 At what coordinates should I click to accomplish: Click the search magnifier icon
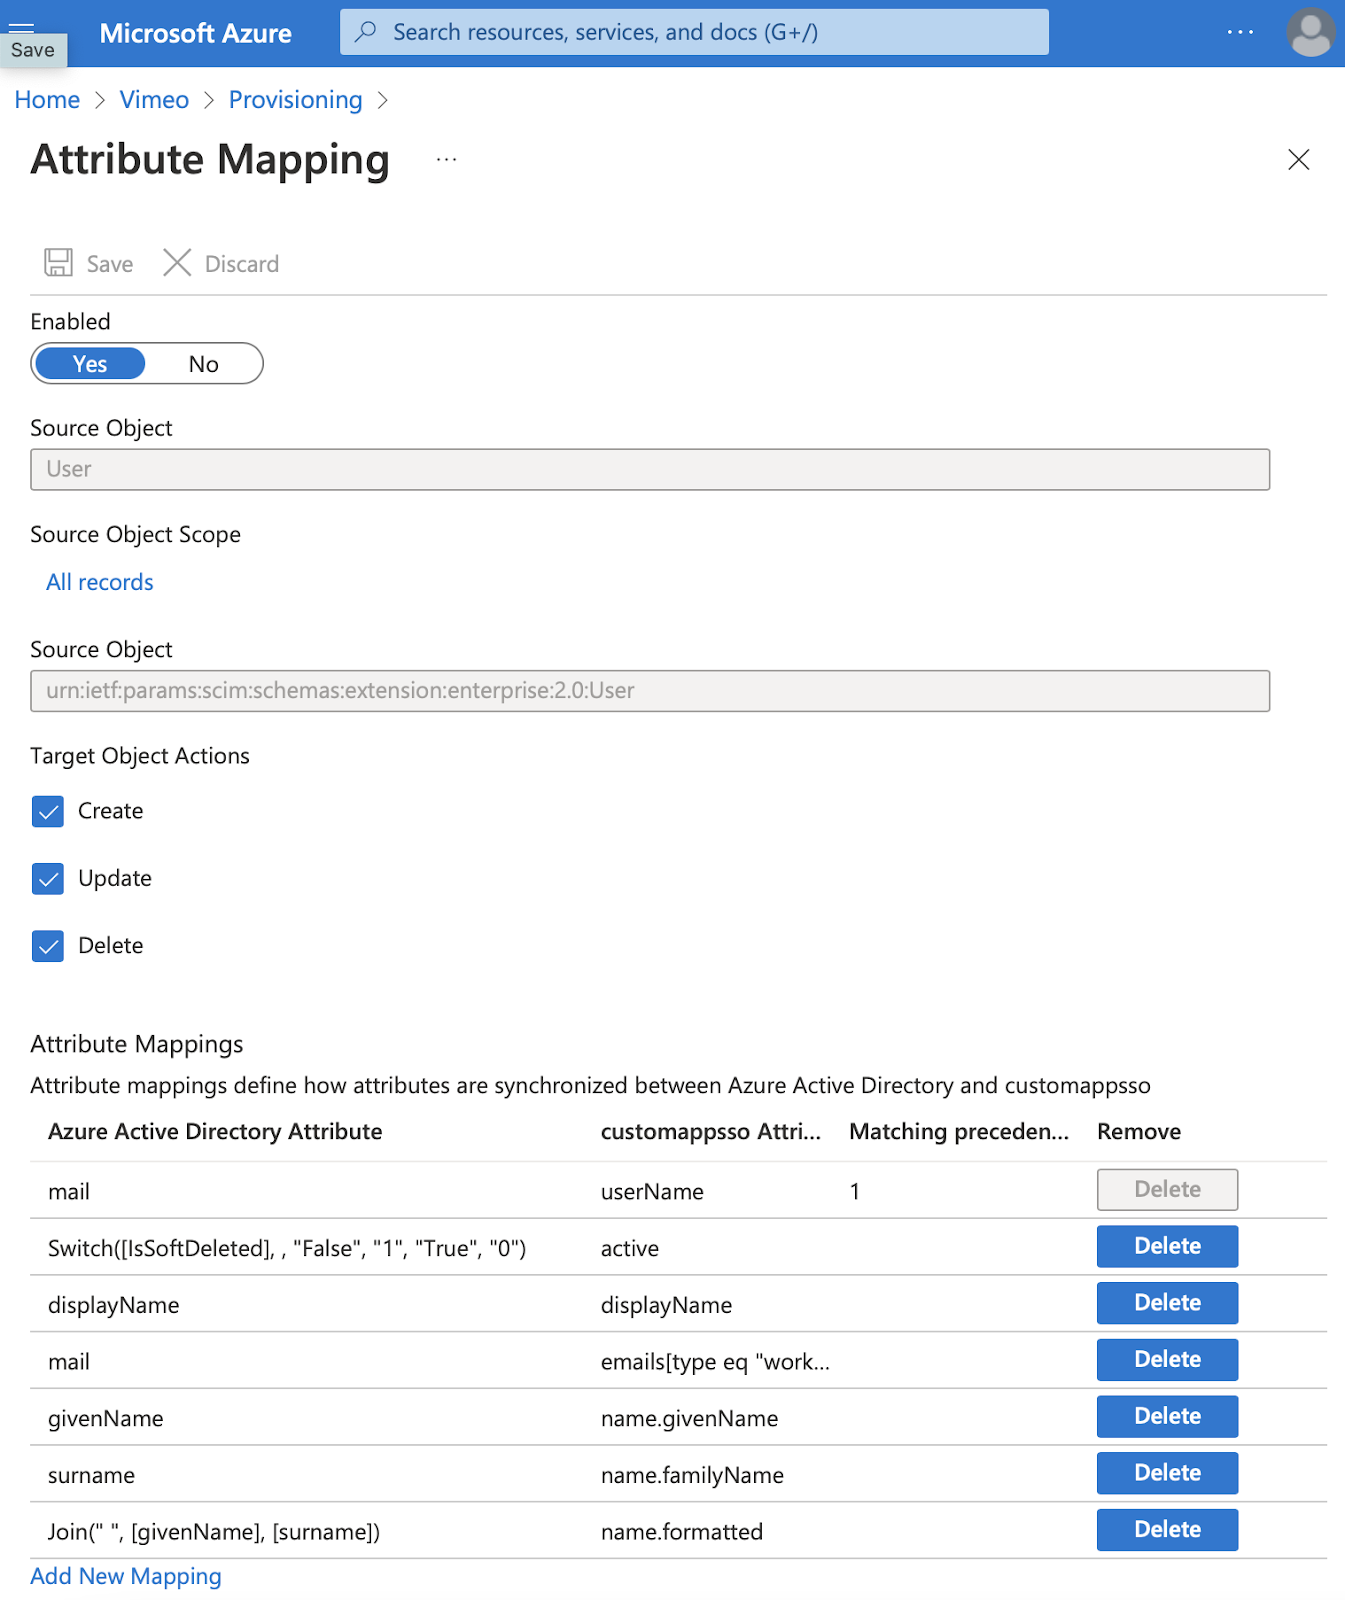click(x=366, y=32)
